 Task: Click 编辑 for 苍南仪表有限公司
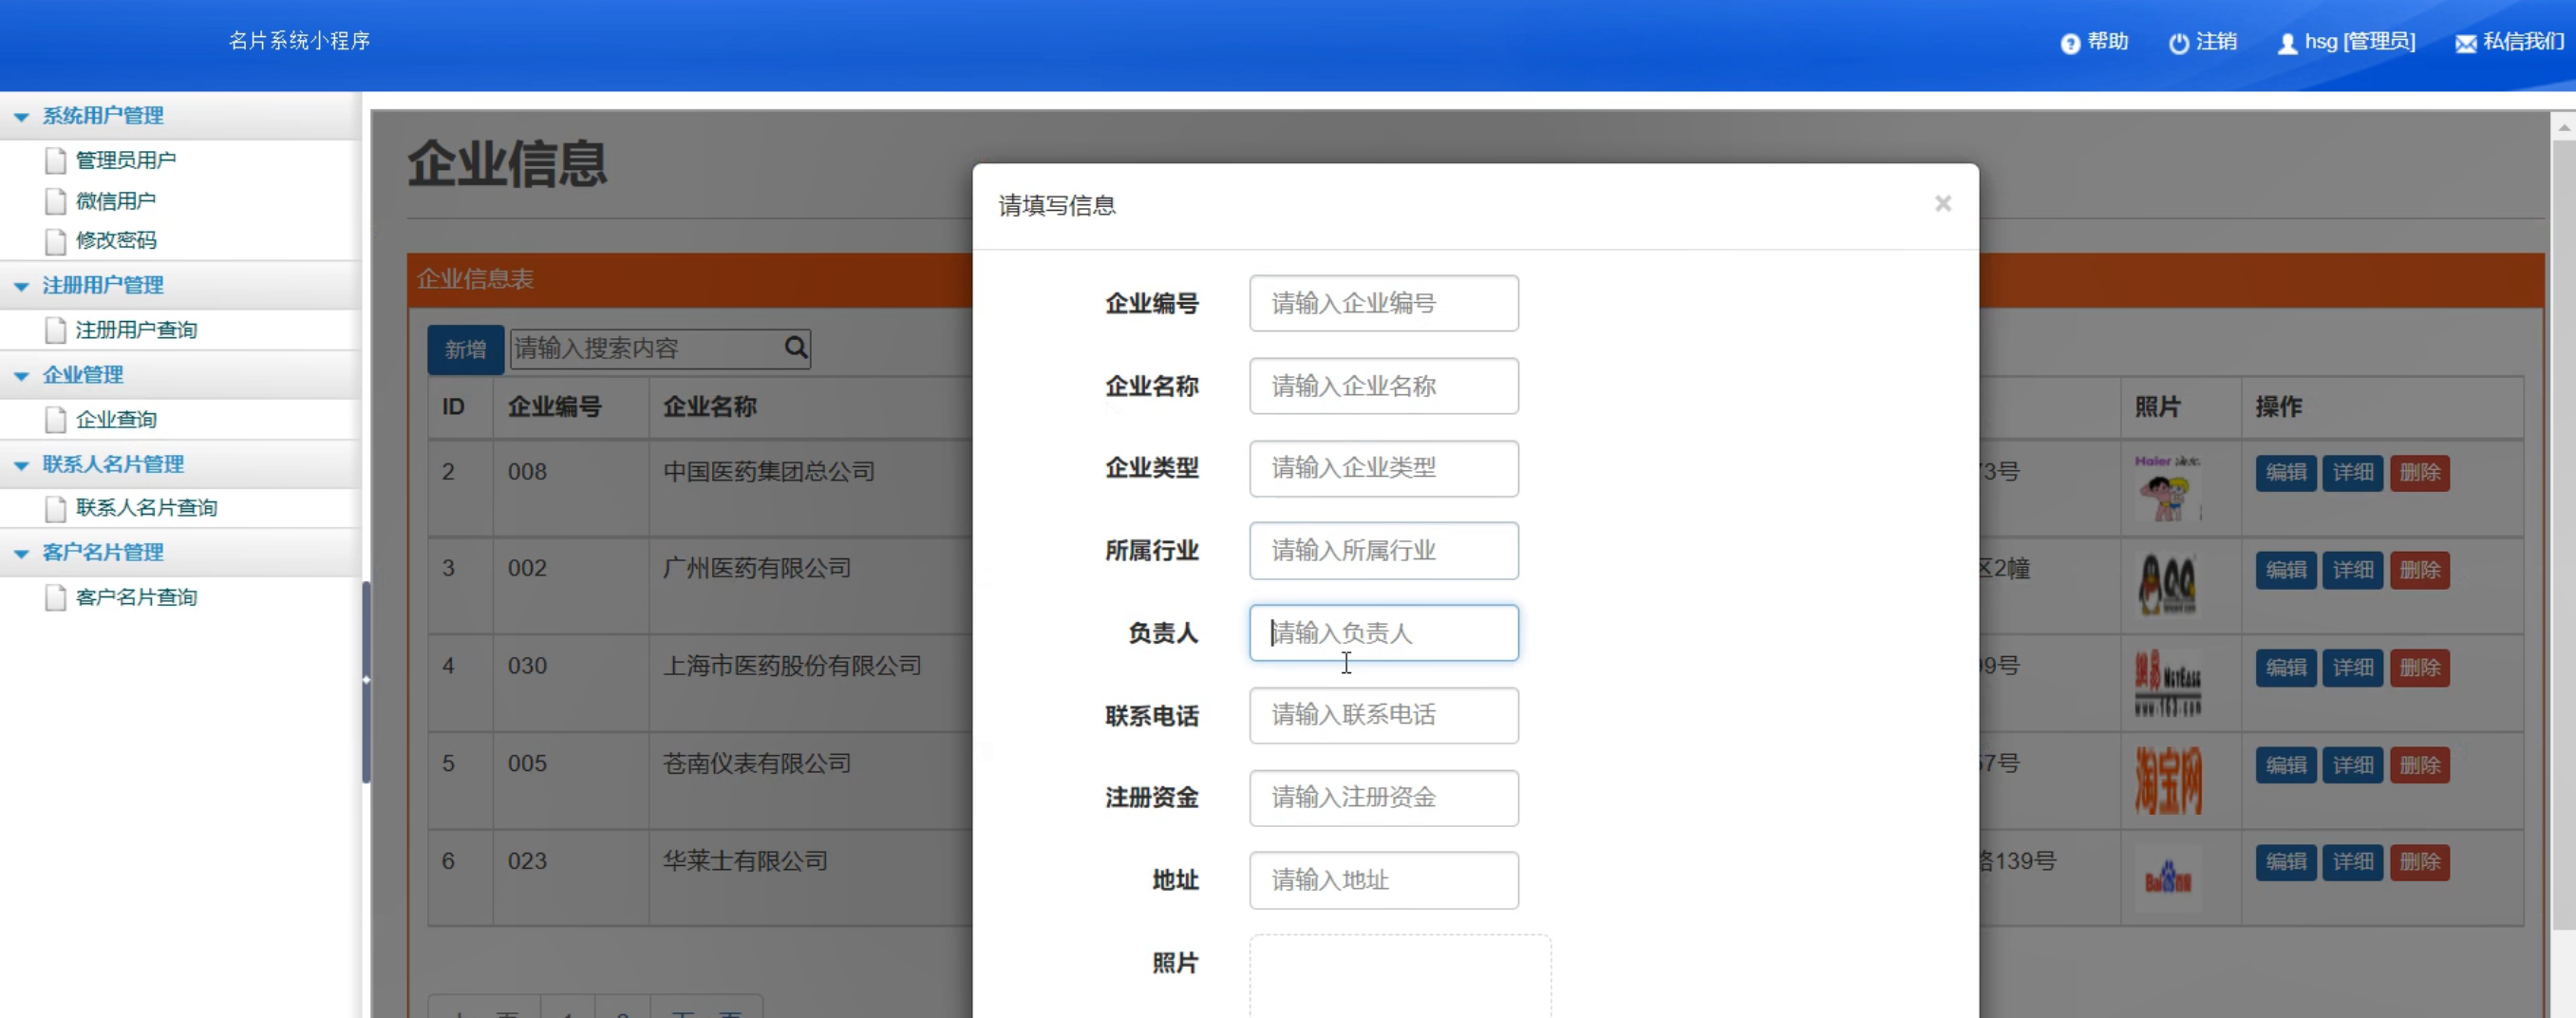(2286, 765)
